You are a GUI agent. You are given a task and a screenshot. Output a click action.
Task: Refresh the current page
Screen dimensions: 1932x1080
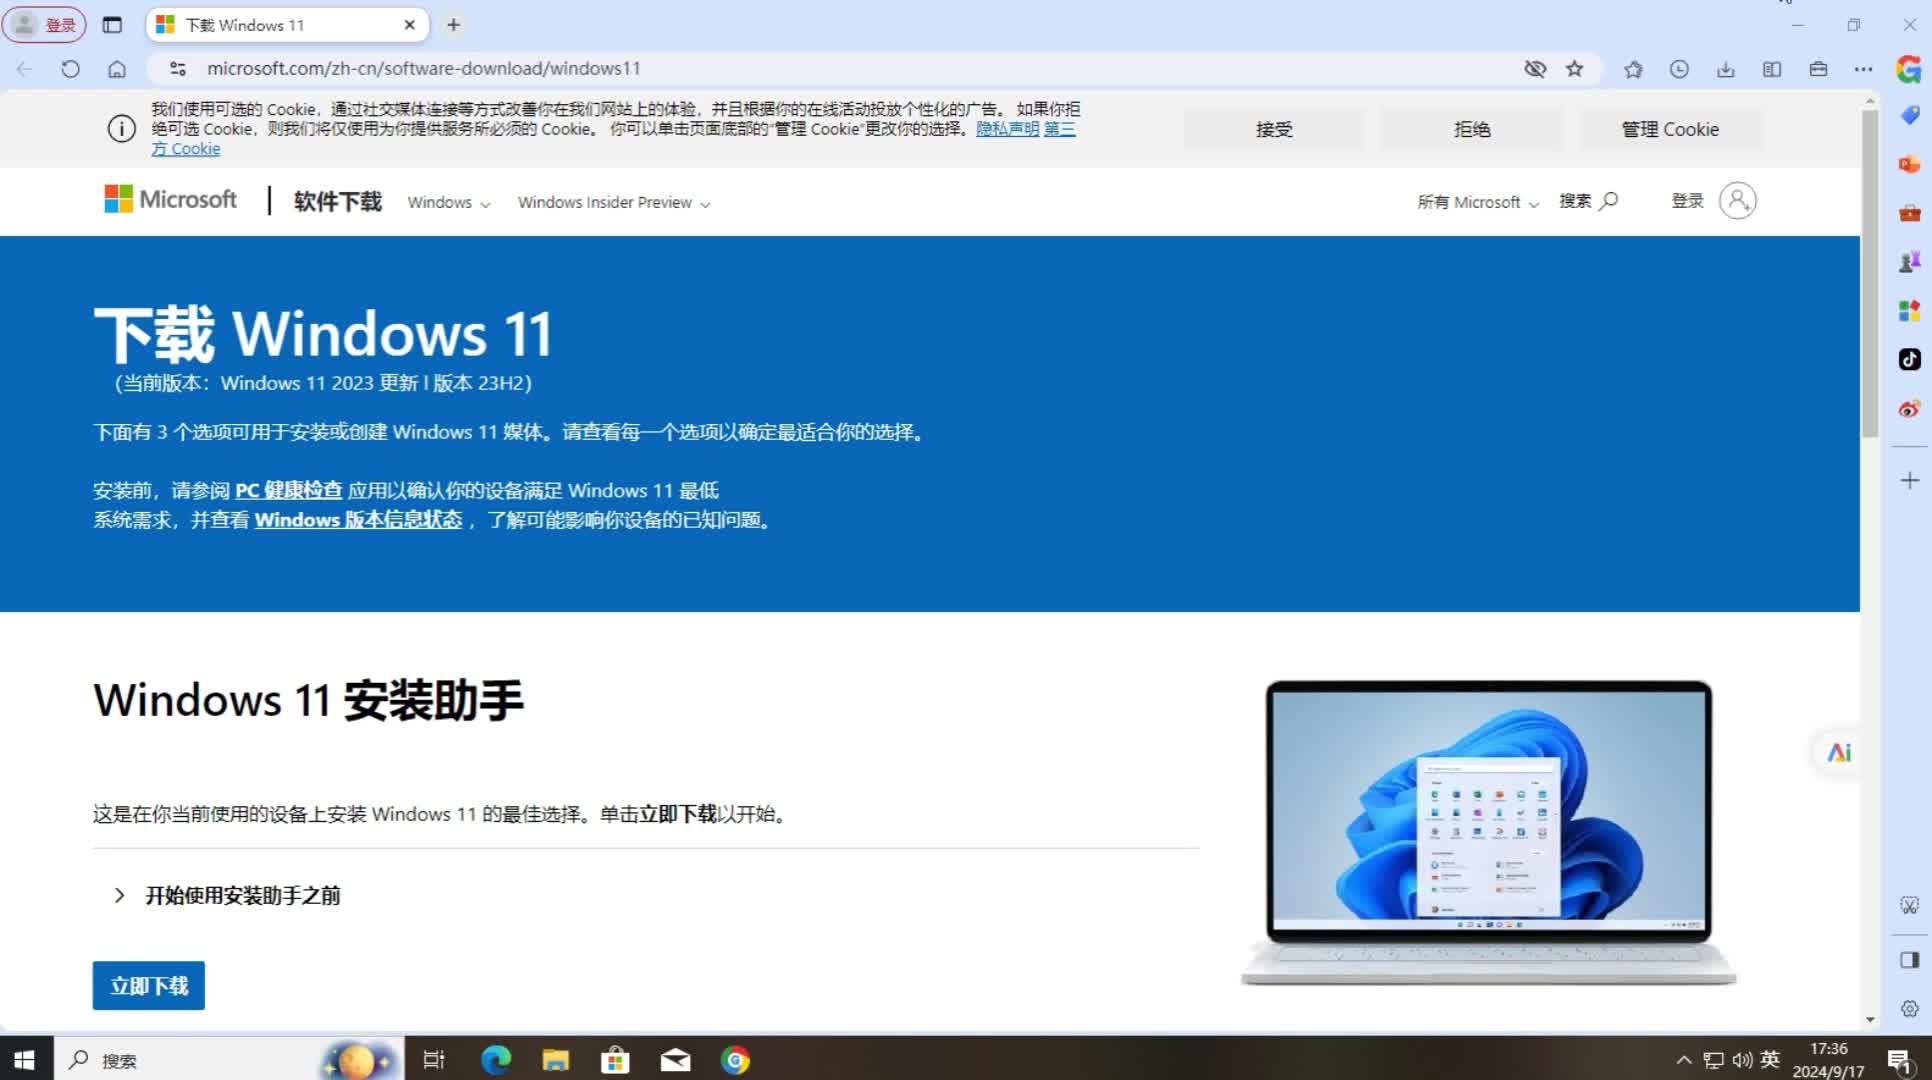(x=70, y=69)
